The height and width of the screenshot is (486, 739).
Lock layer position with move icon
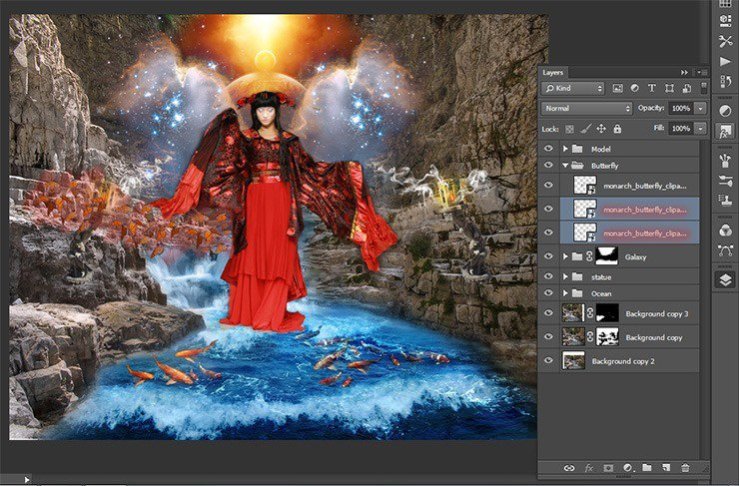[601, 129]
